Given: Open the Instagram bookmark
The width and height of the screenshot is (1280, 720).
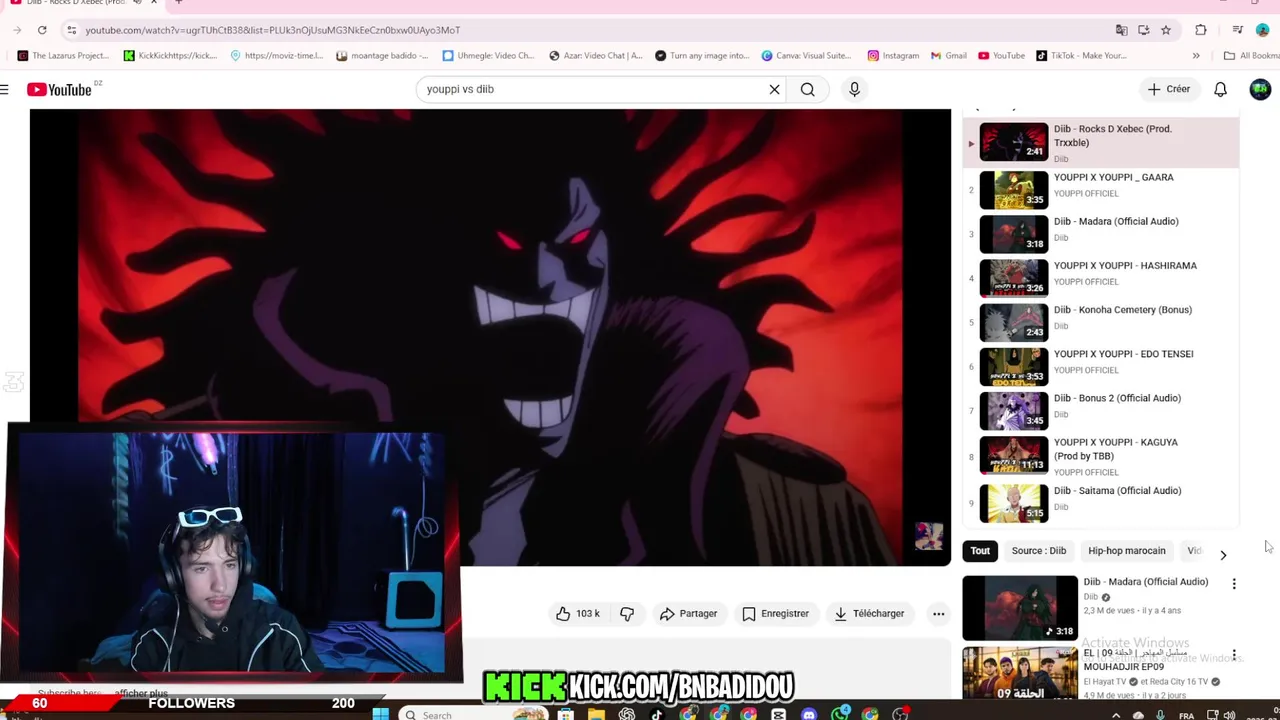Looking at the screenshot, I should pyautogui.click(x=893, y=55).
